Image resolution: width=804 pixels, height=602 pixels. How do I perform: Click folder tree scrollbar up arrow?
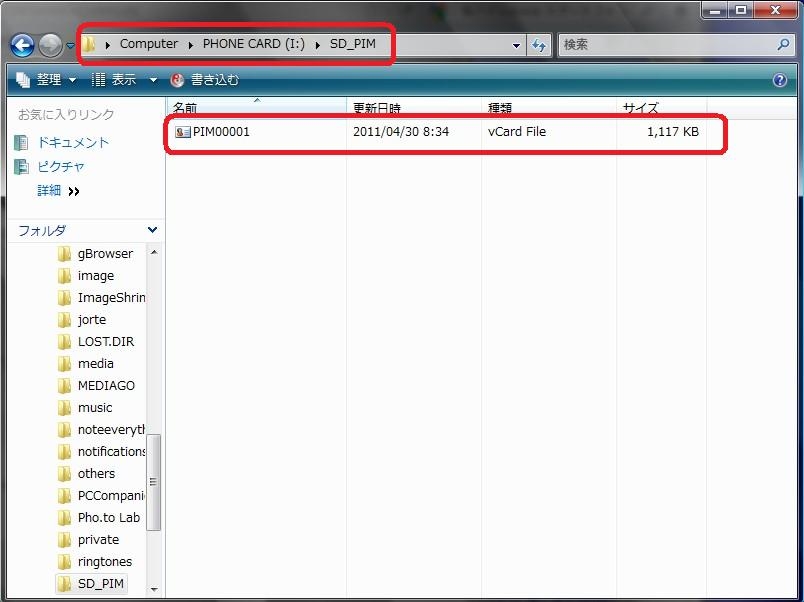coord(154,252)
